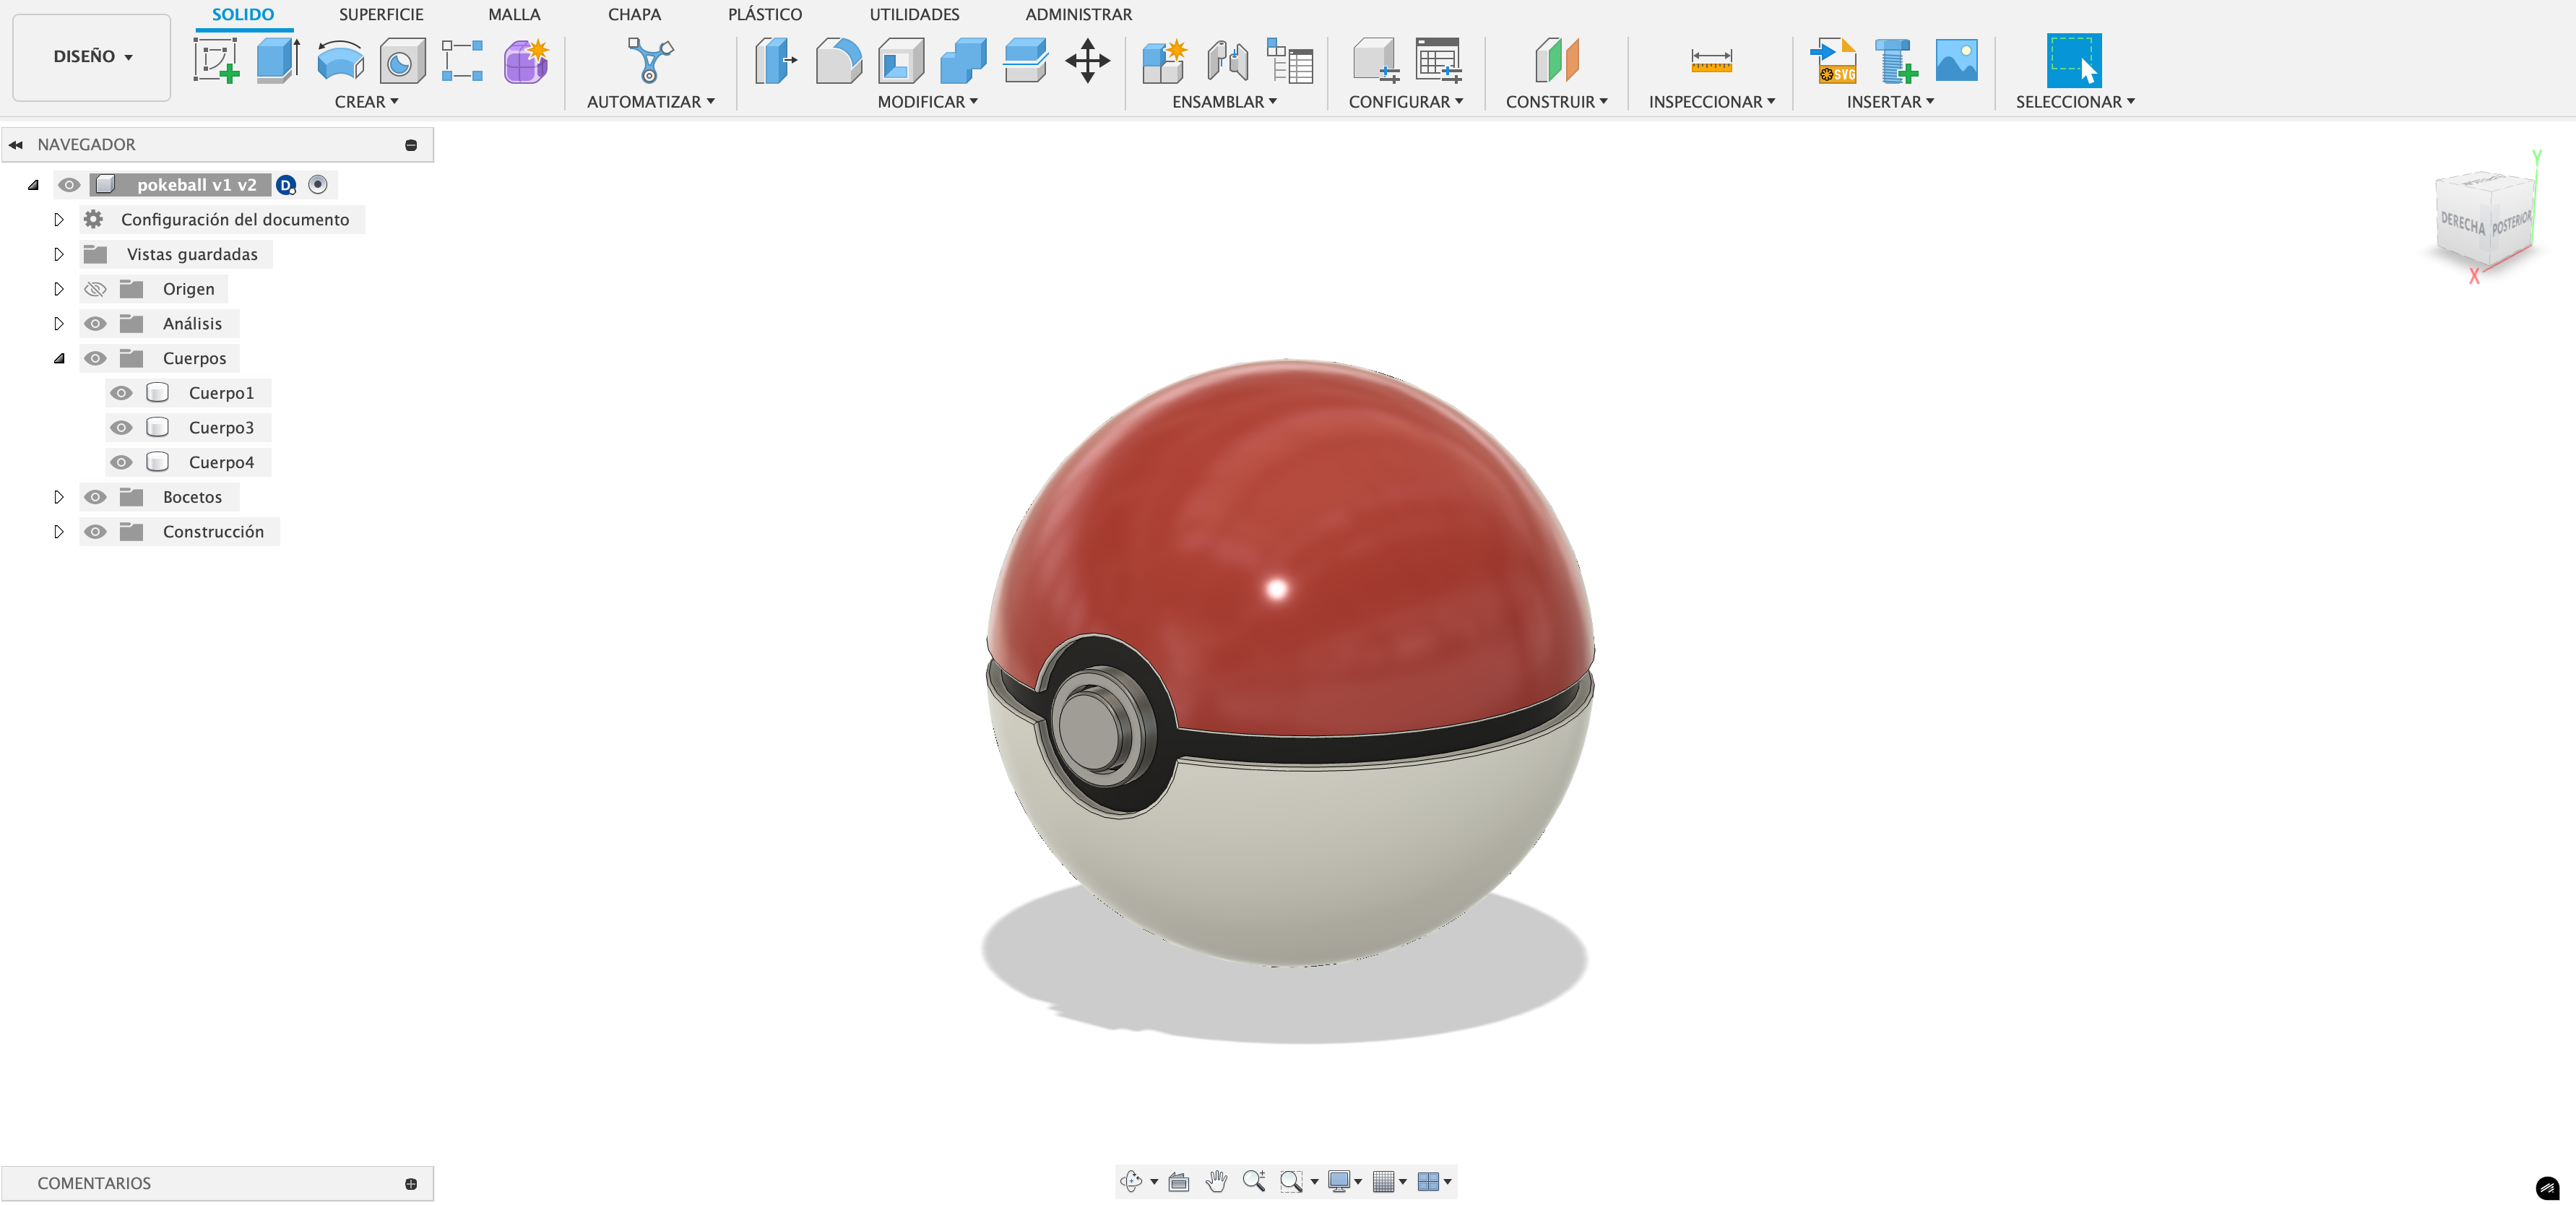Open the Viewports layout dropdown

pyautogui.click(x=1434, y=1181)
